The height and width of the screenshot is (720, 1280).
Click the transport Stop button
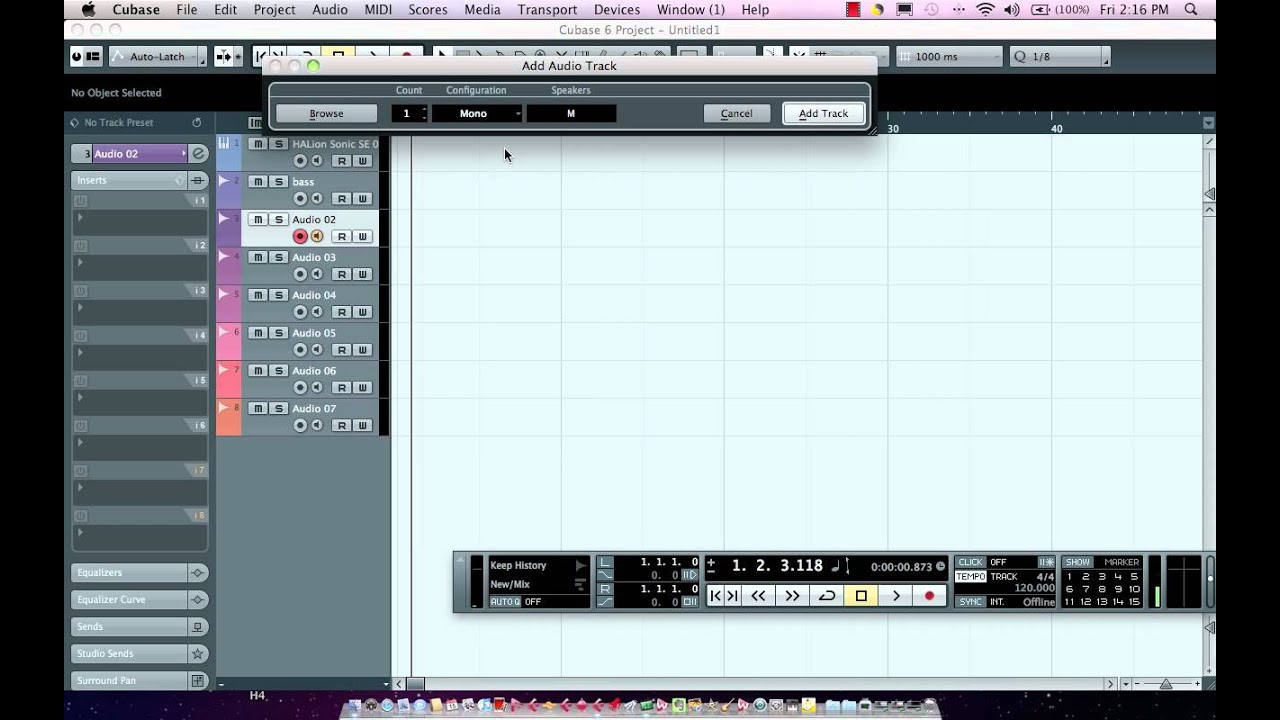(861, 596)
